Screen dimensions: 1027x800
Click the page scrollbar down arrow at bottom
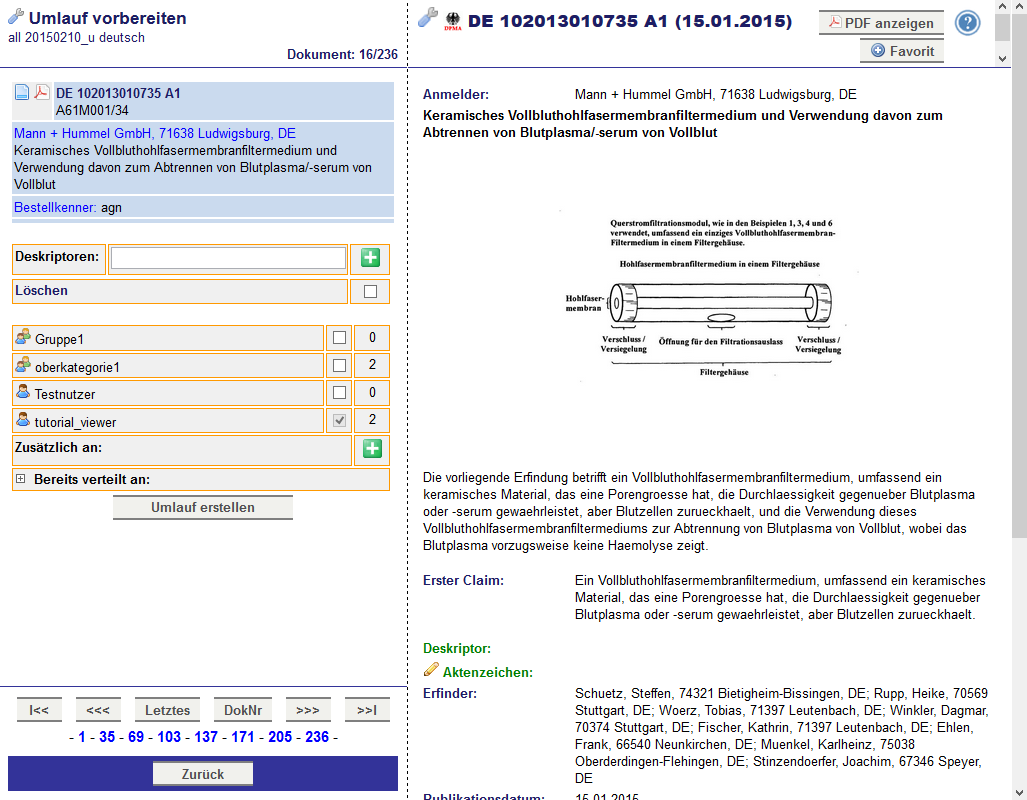pyautogui.click(x=1019, y=792)
